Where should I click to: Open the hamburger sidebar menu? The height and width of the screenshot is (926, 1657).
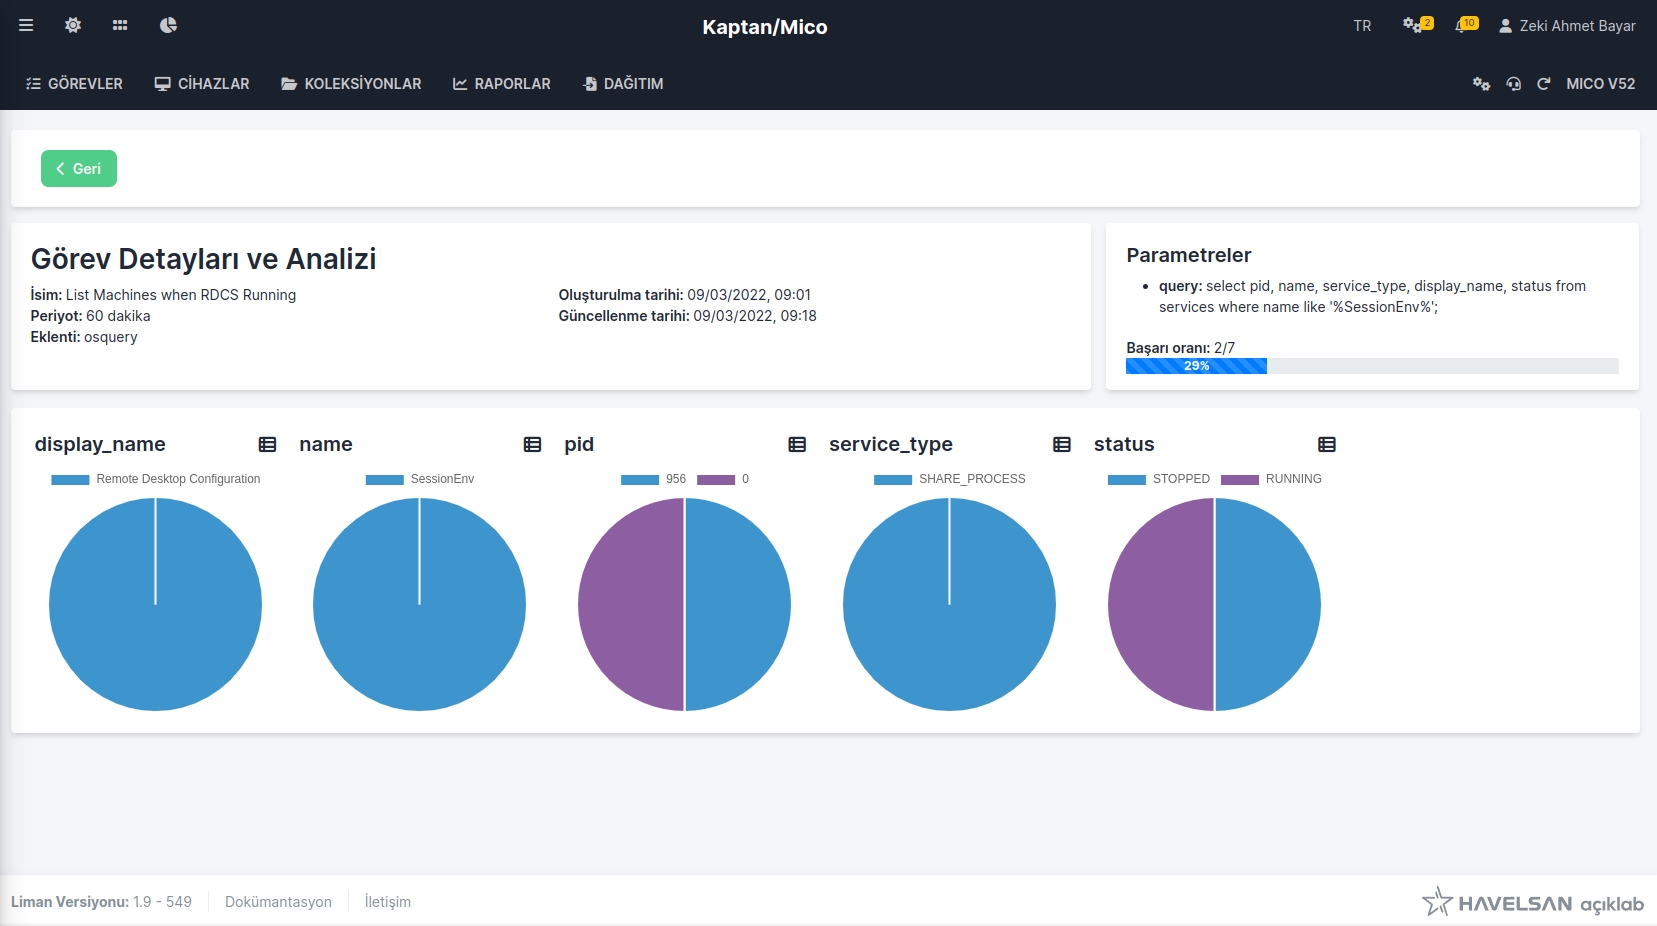26,25
